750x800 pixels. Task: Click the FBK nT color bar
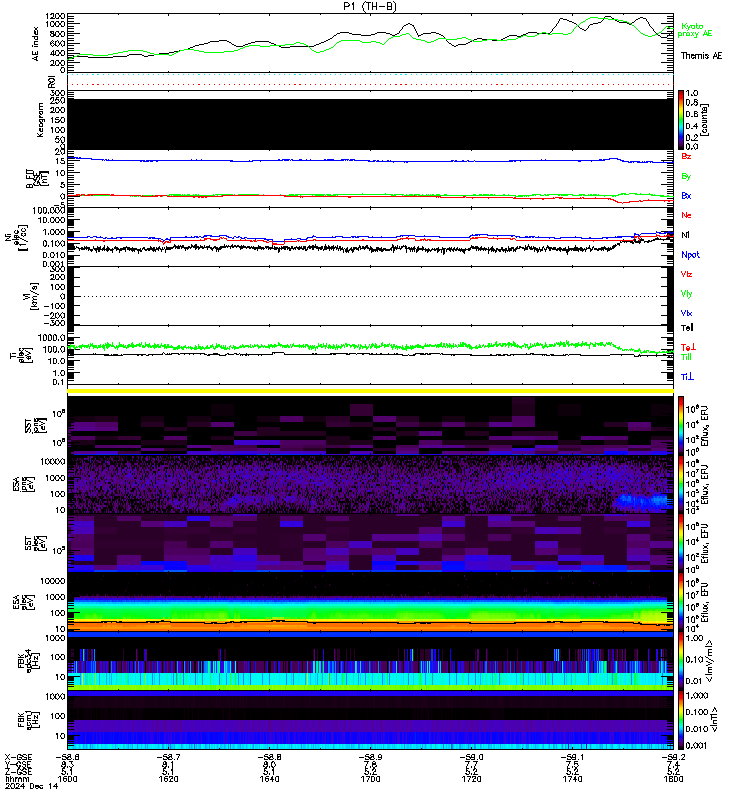[681, 720]
